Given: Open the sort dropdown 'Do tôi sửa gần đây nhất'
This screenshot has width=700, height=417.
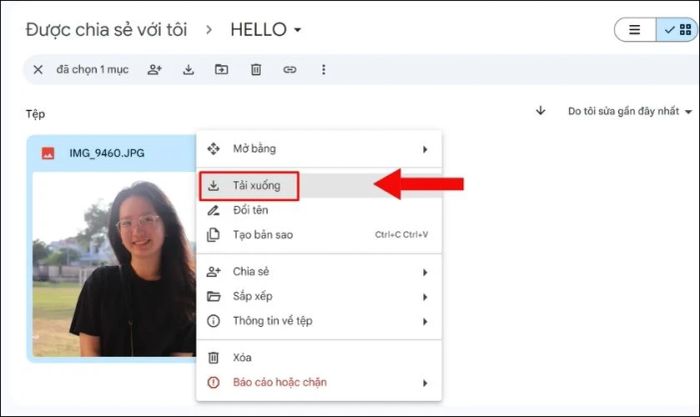Looking at the screenshot, I should click(x=629, y=111).
